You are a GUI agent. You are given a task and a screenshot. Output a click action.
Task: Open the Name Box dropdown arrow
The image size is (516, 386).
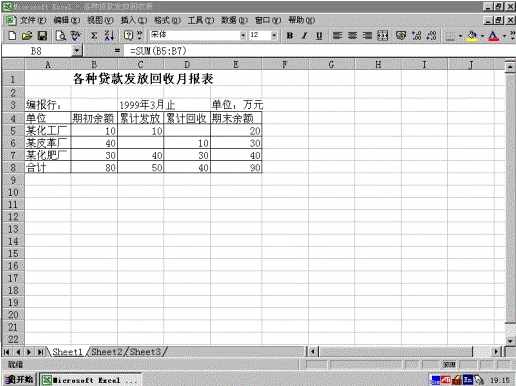pos(77,51)
